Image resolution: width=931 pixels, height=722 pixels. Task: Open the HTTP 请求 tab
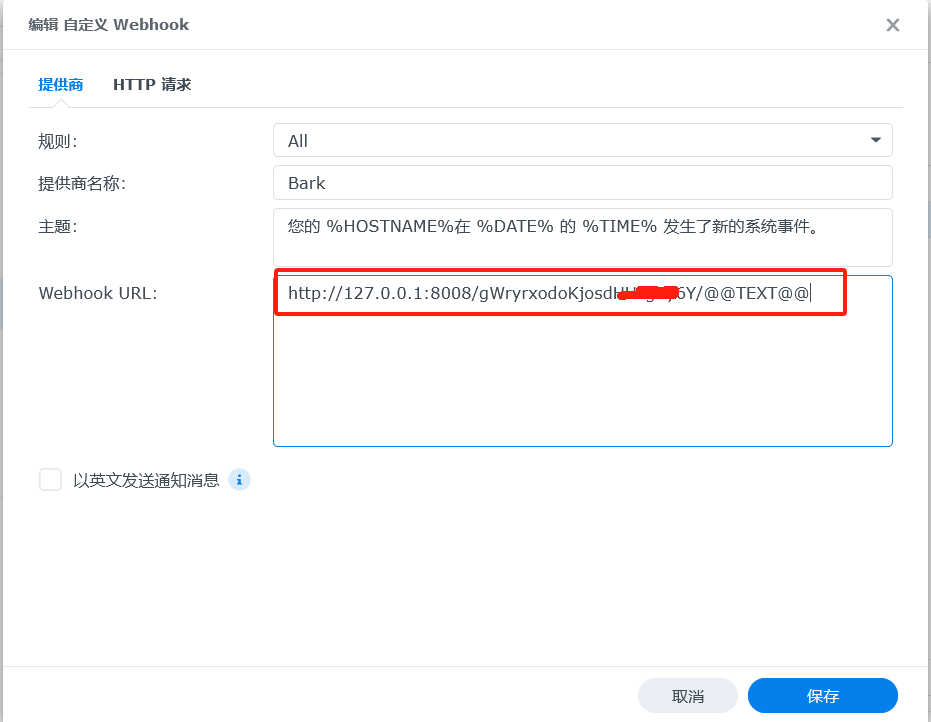point(152,85)
